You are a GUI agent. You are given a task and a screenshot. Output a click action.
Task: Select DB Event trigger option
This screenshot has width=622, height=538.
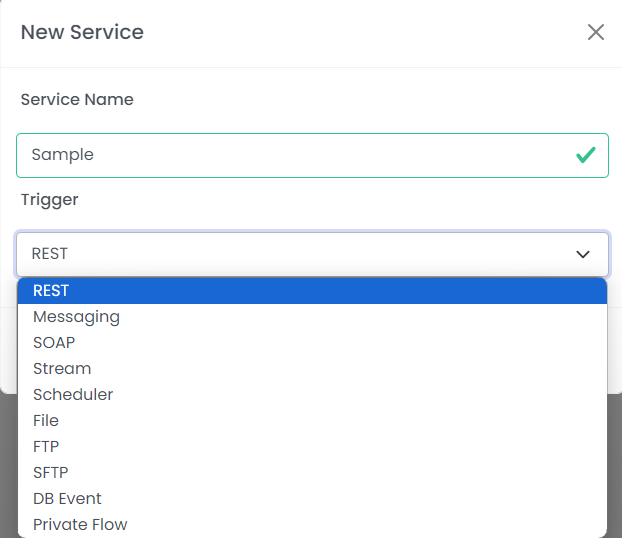[312, 499]
